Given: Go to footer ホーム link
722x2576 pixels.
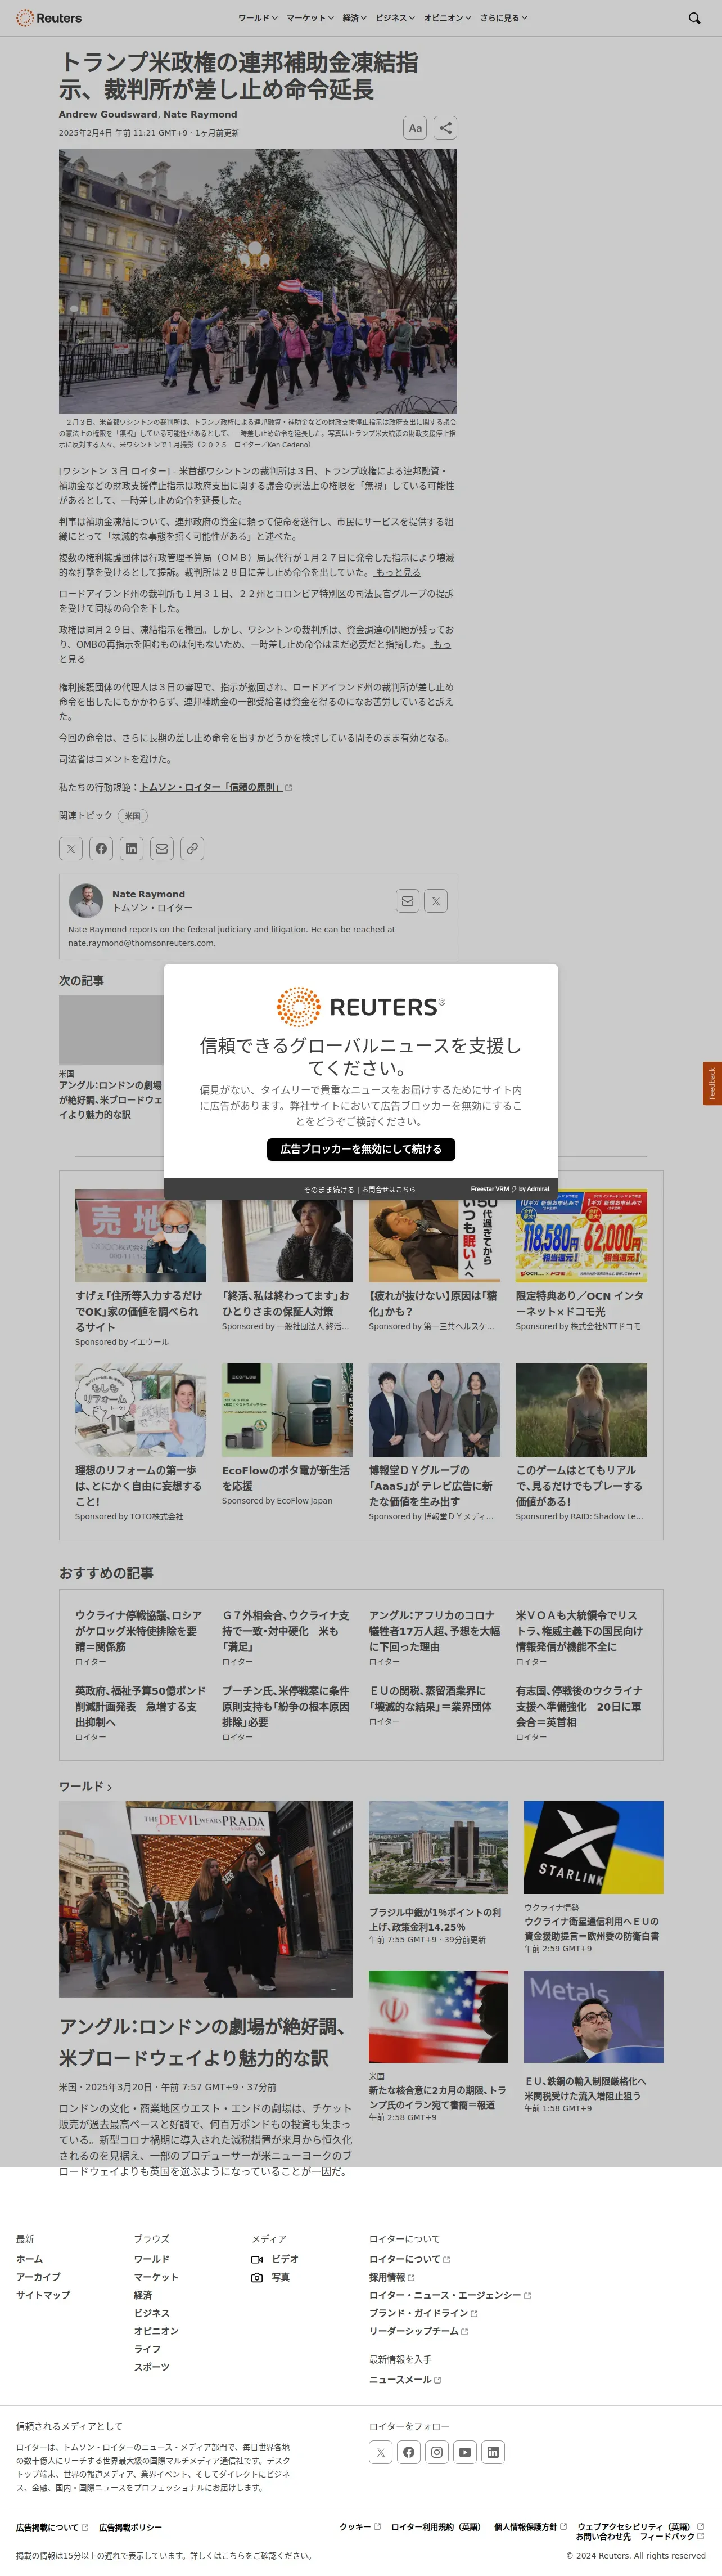Looking at the screenshot, I should [x=29, y=2259].
